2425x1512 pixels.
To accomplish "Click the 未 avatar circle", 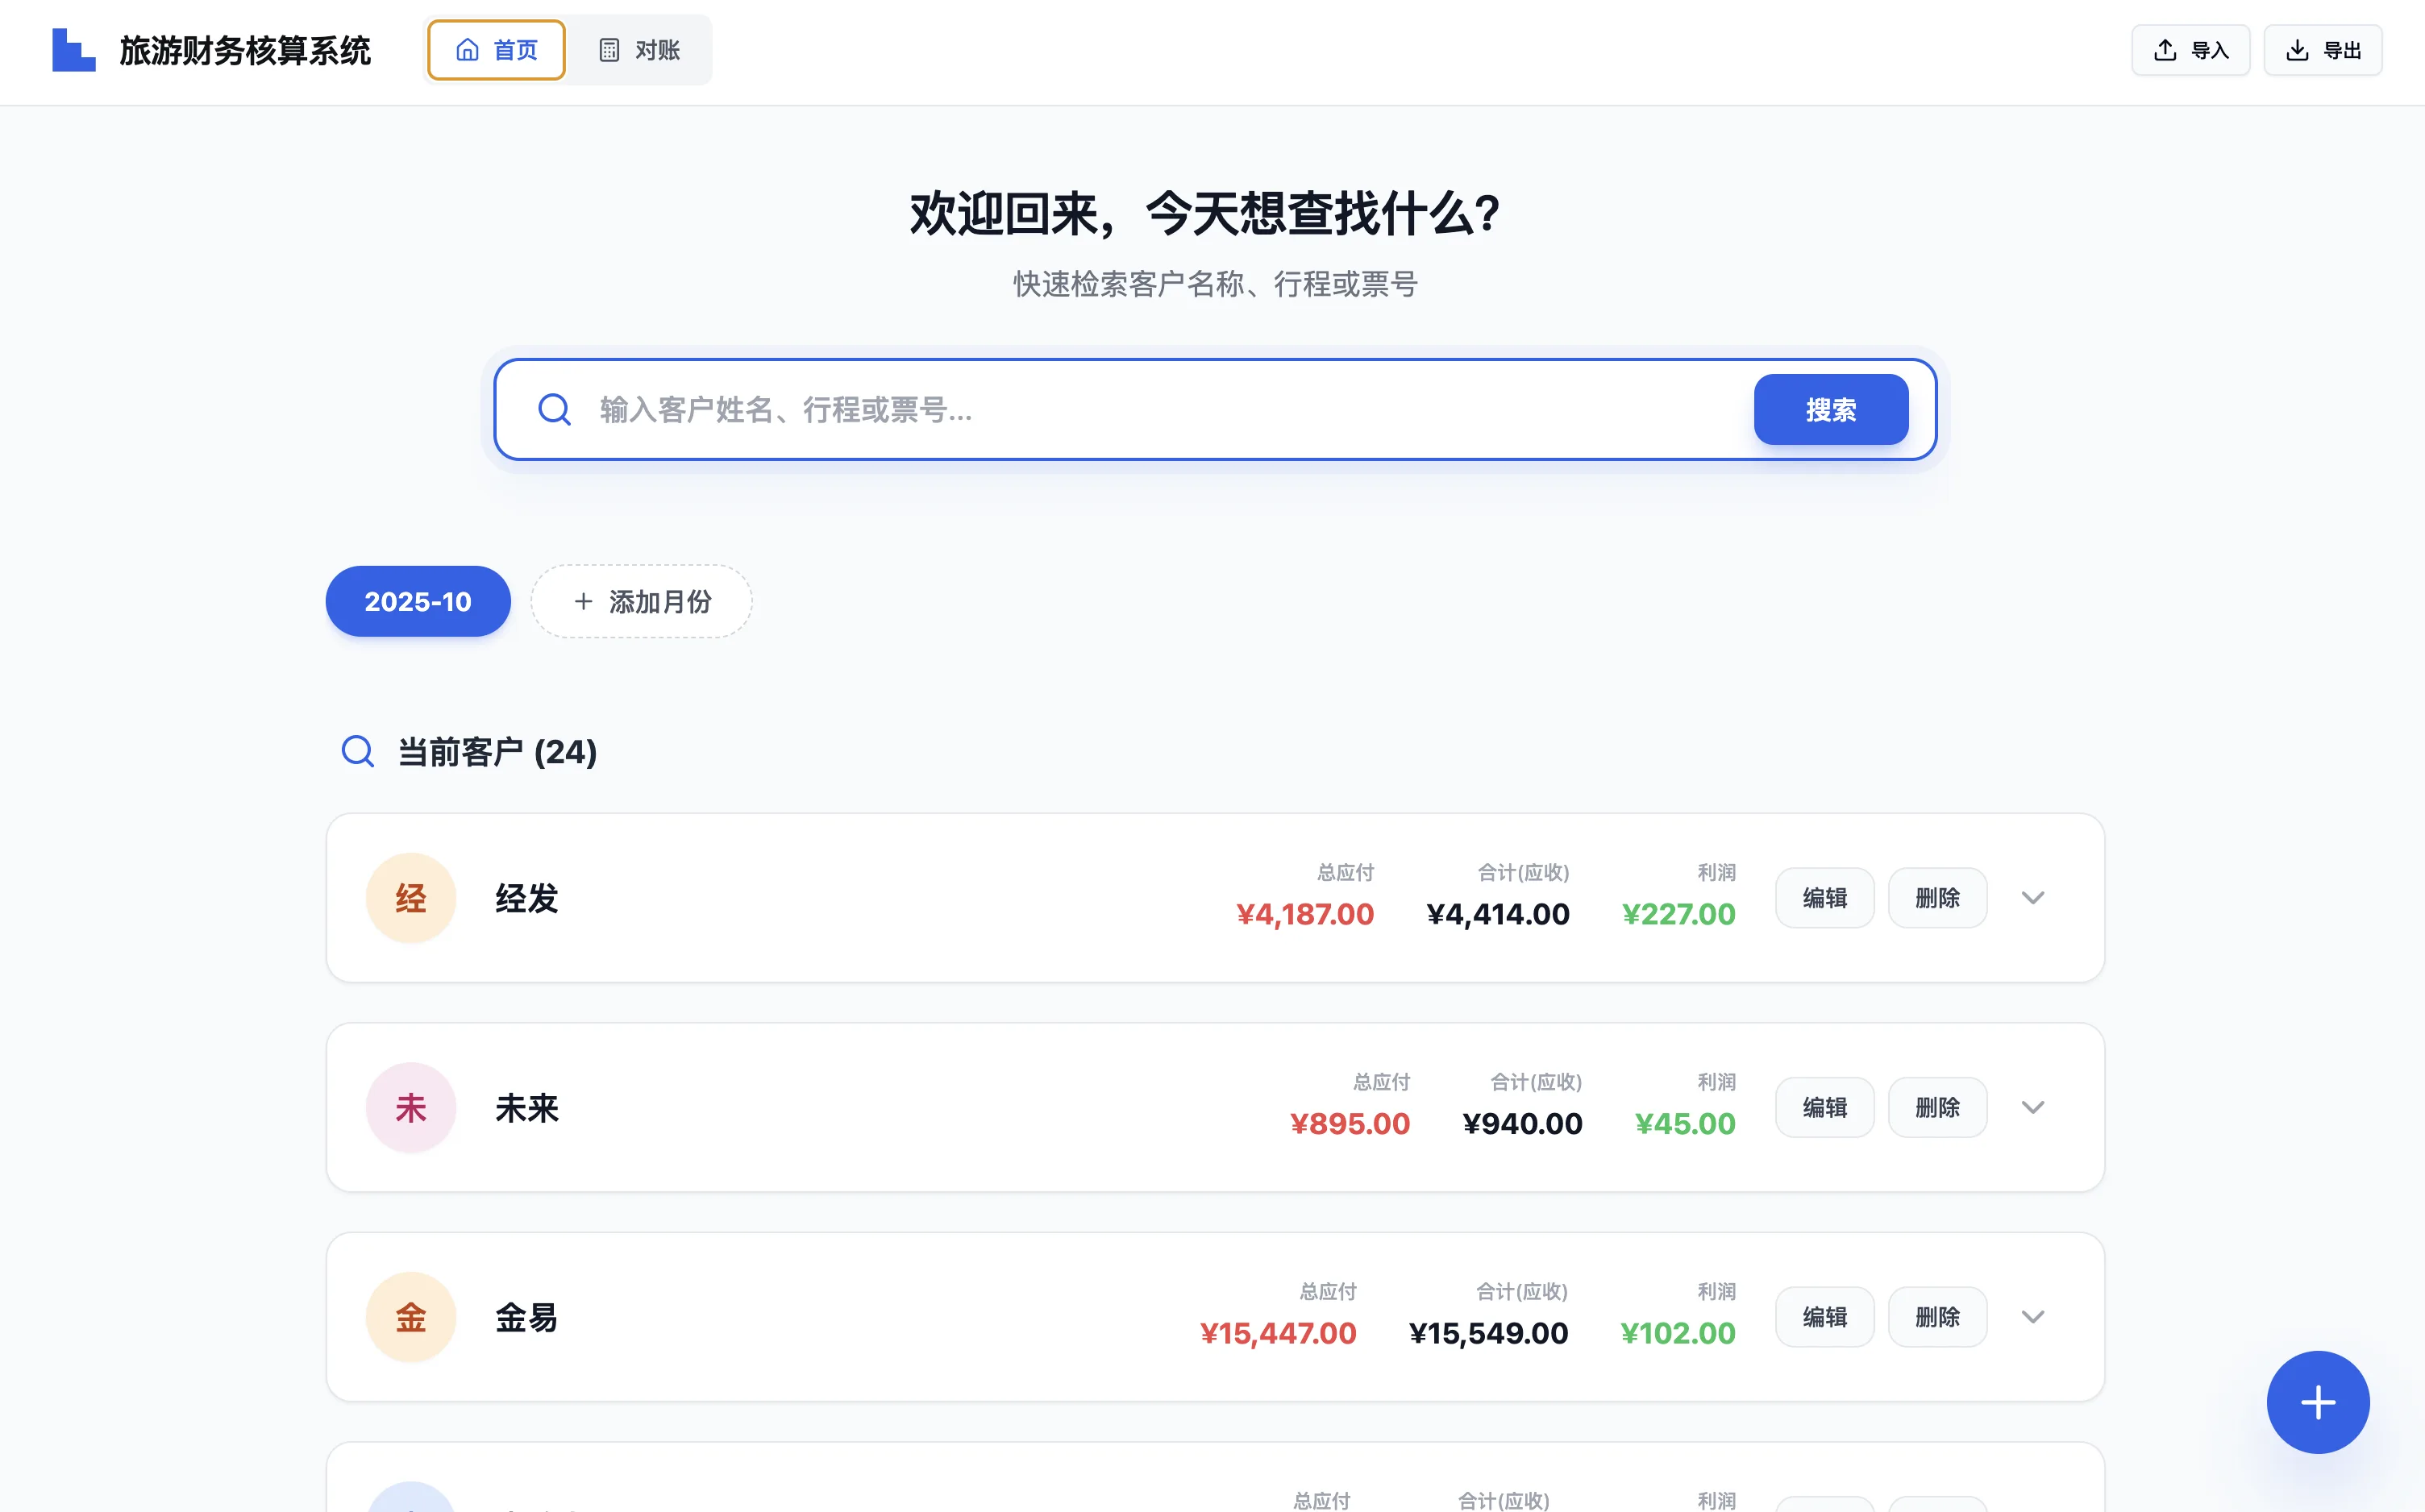I will point(411,1107).
